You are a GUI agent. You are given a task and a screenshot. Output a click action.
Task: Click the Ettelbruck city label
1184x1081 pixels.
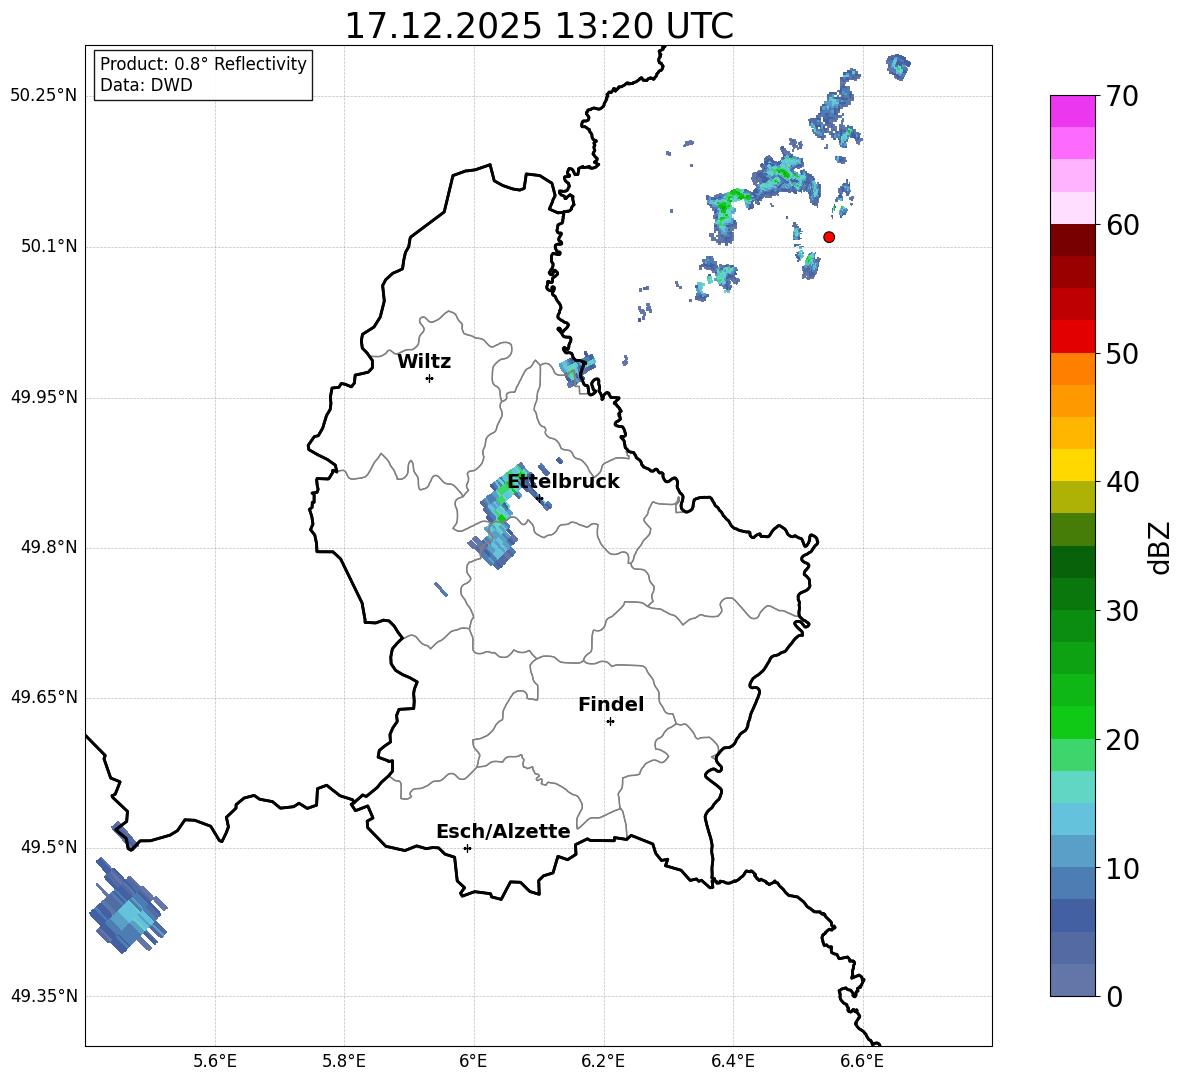pos(563,482)
